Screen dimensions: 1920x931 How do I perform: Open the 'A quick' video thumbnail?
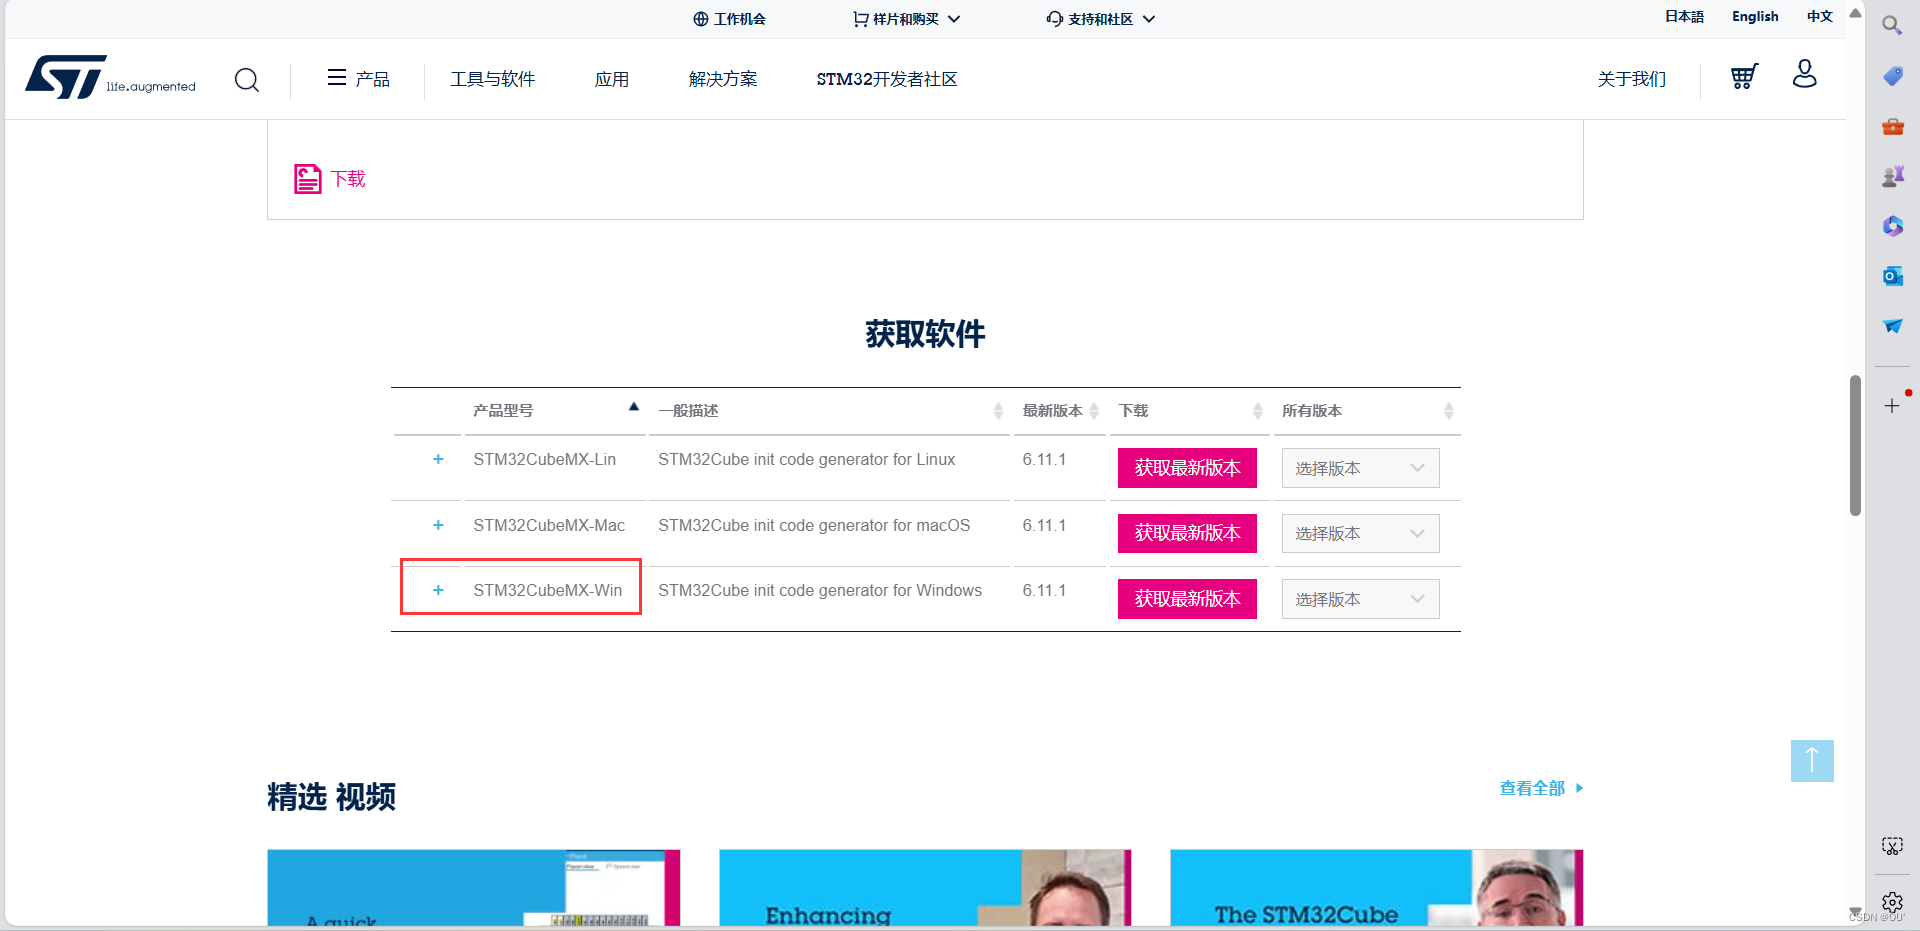pos(473,888)
